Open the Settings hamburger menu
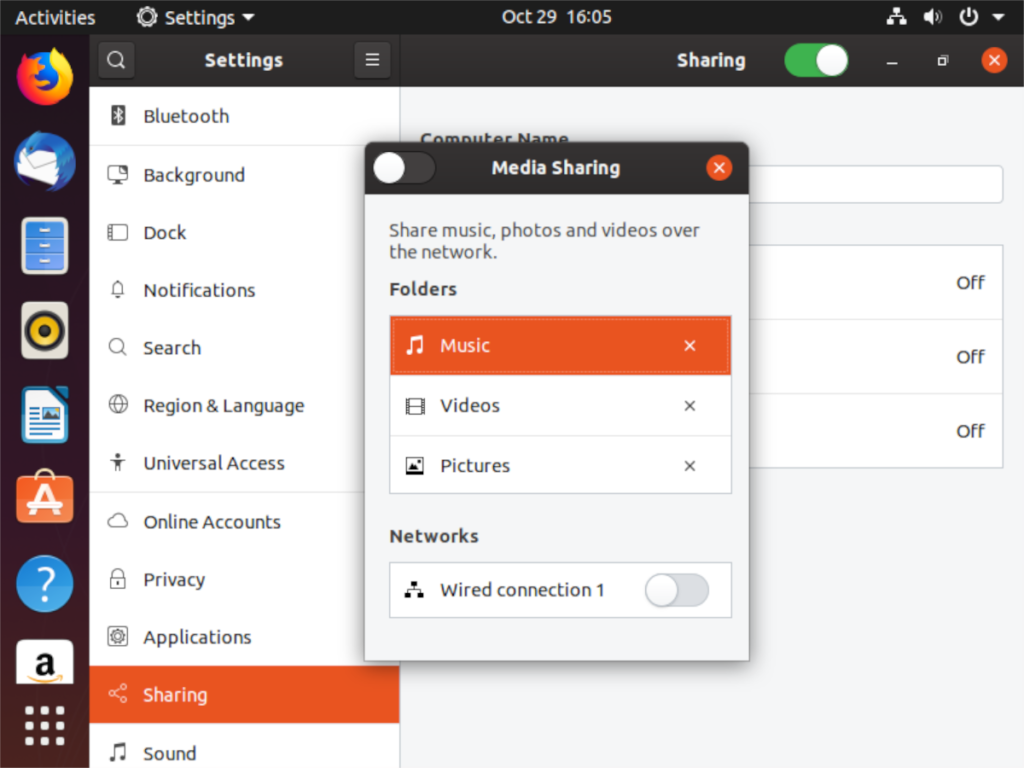The image size is (1024, 768). [372, 60]
